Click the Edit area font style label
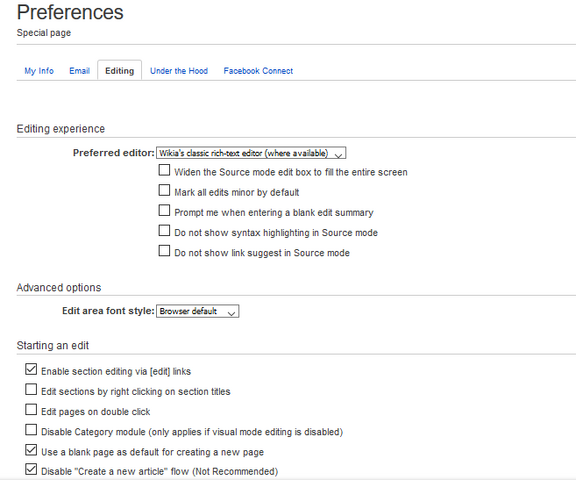576x480 pixels. (108, 311)
